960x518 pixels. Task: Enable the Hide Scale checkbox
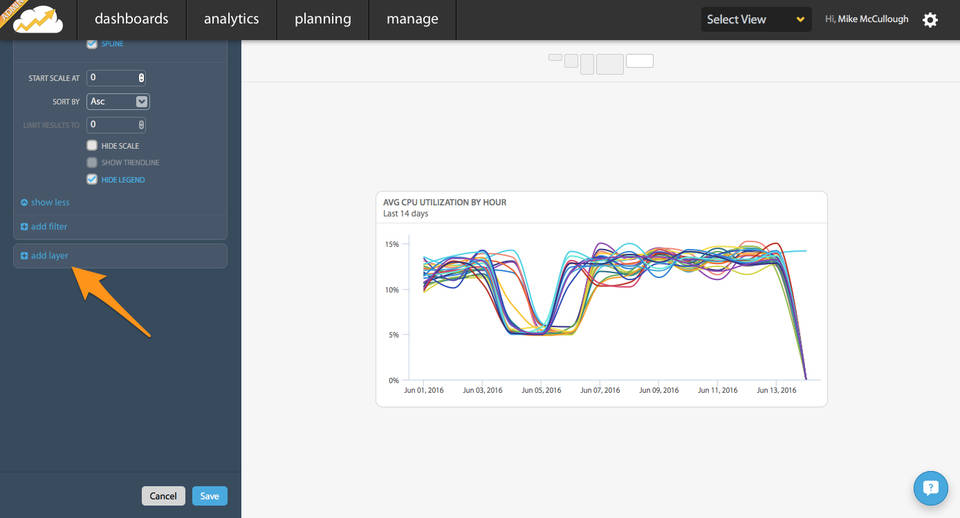click(92, 146)
